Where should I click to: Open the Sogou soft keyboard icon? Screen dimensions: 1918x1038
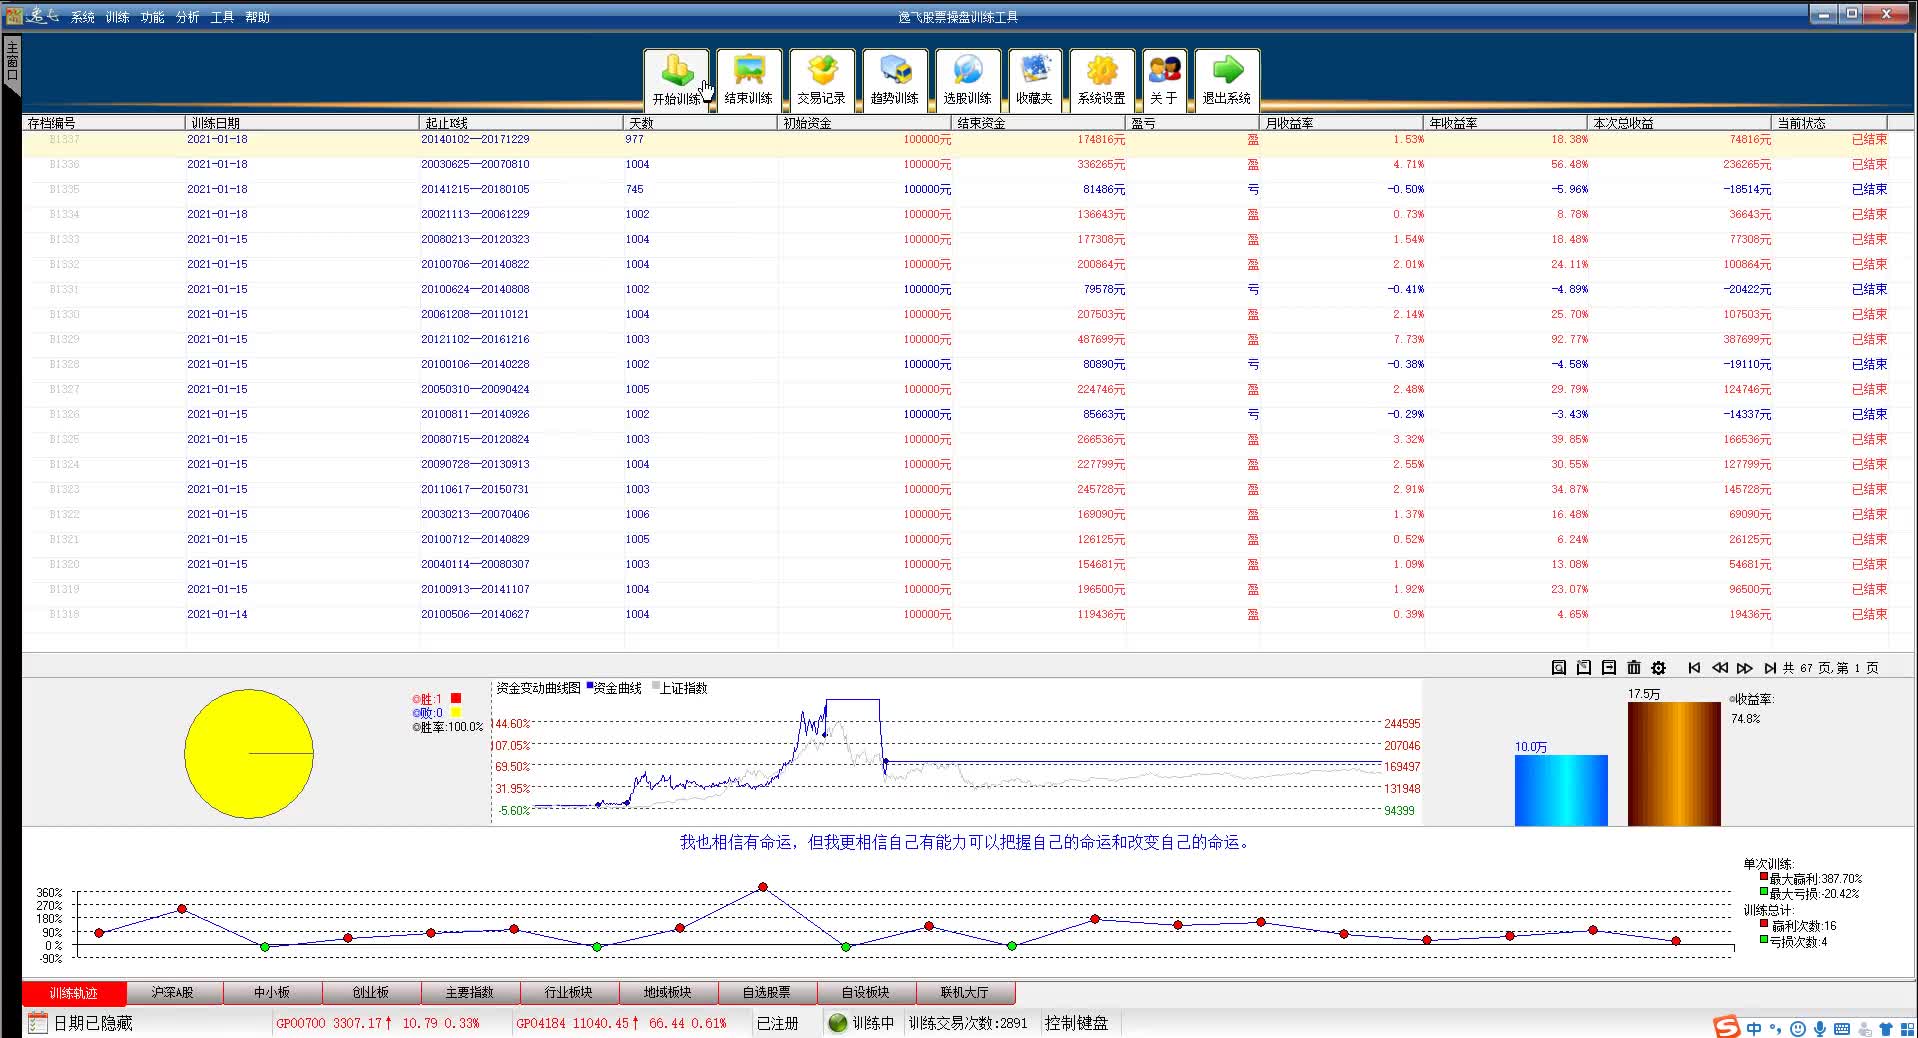pos(1842,1028)
